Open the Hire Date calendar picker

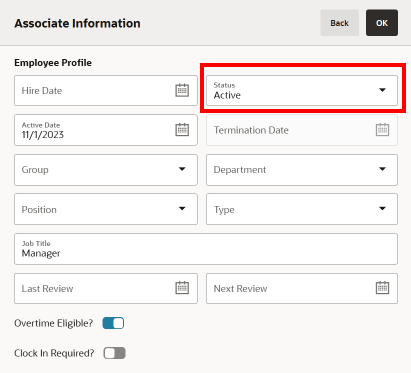click(182, 90)
